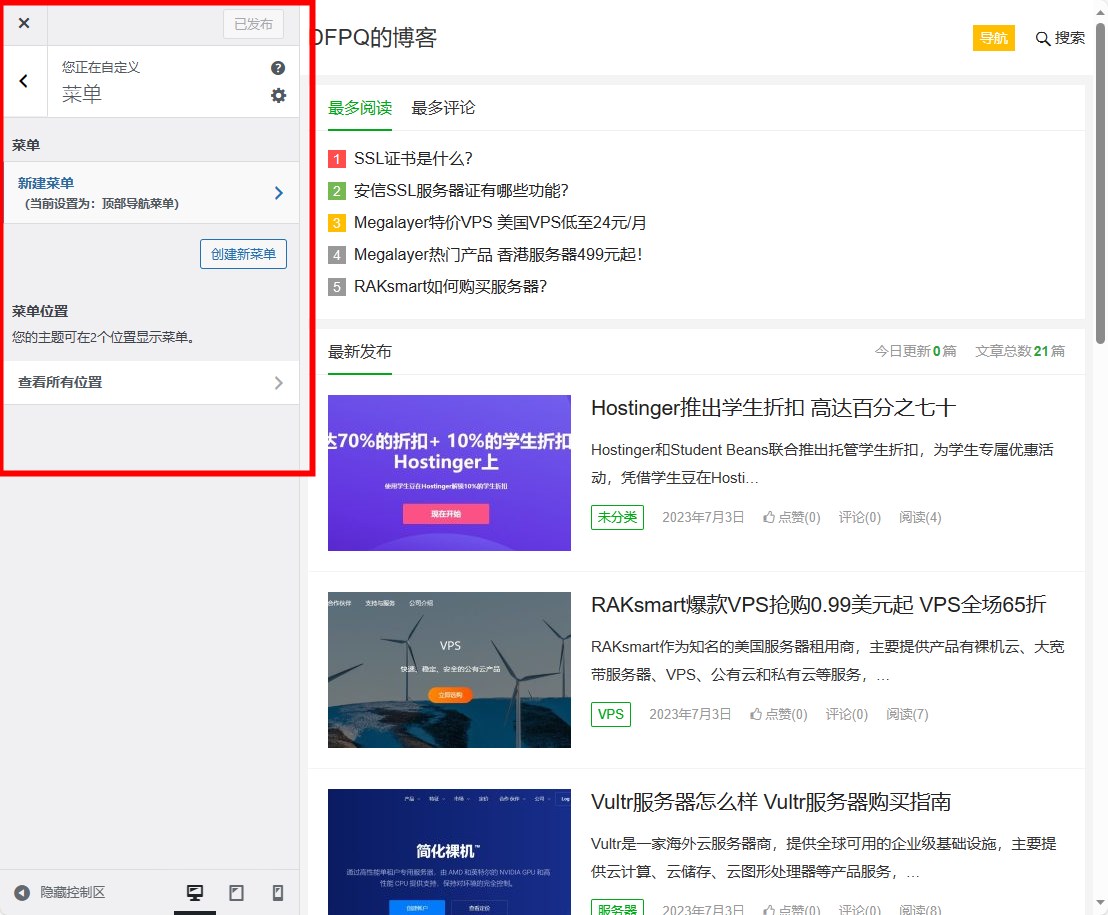
Task: Open the gear settings icon in customizer
Action: point(278,95)
